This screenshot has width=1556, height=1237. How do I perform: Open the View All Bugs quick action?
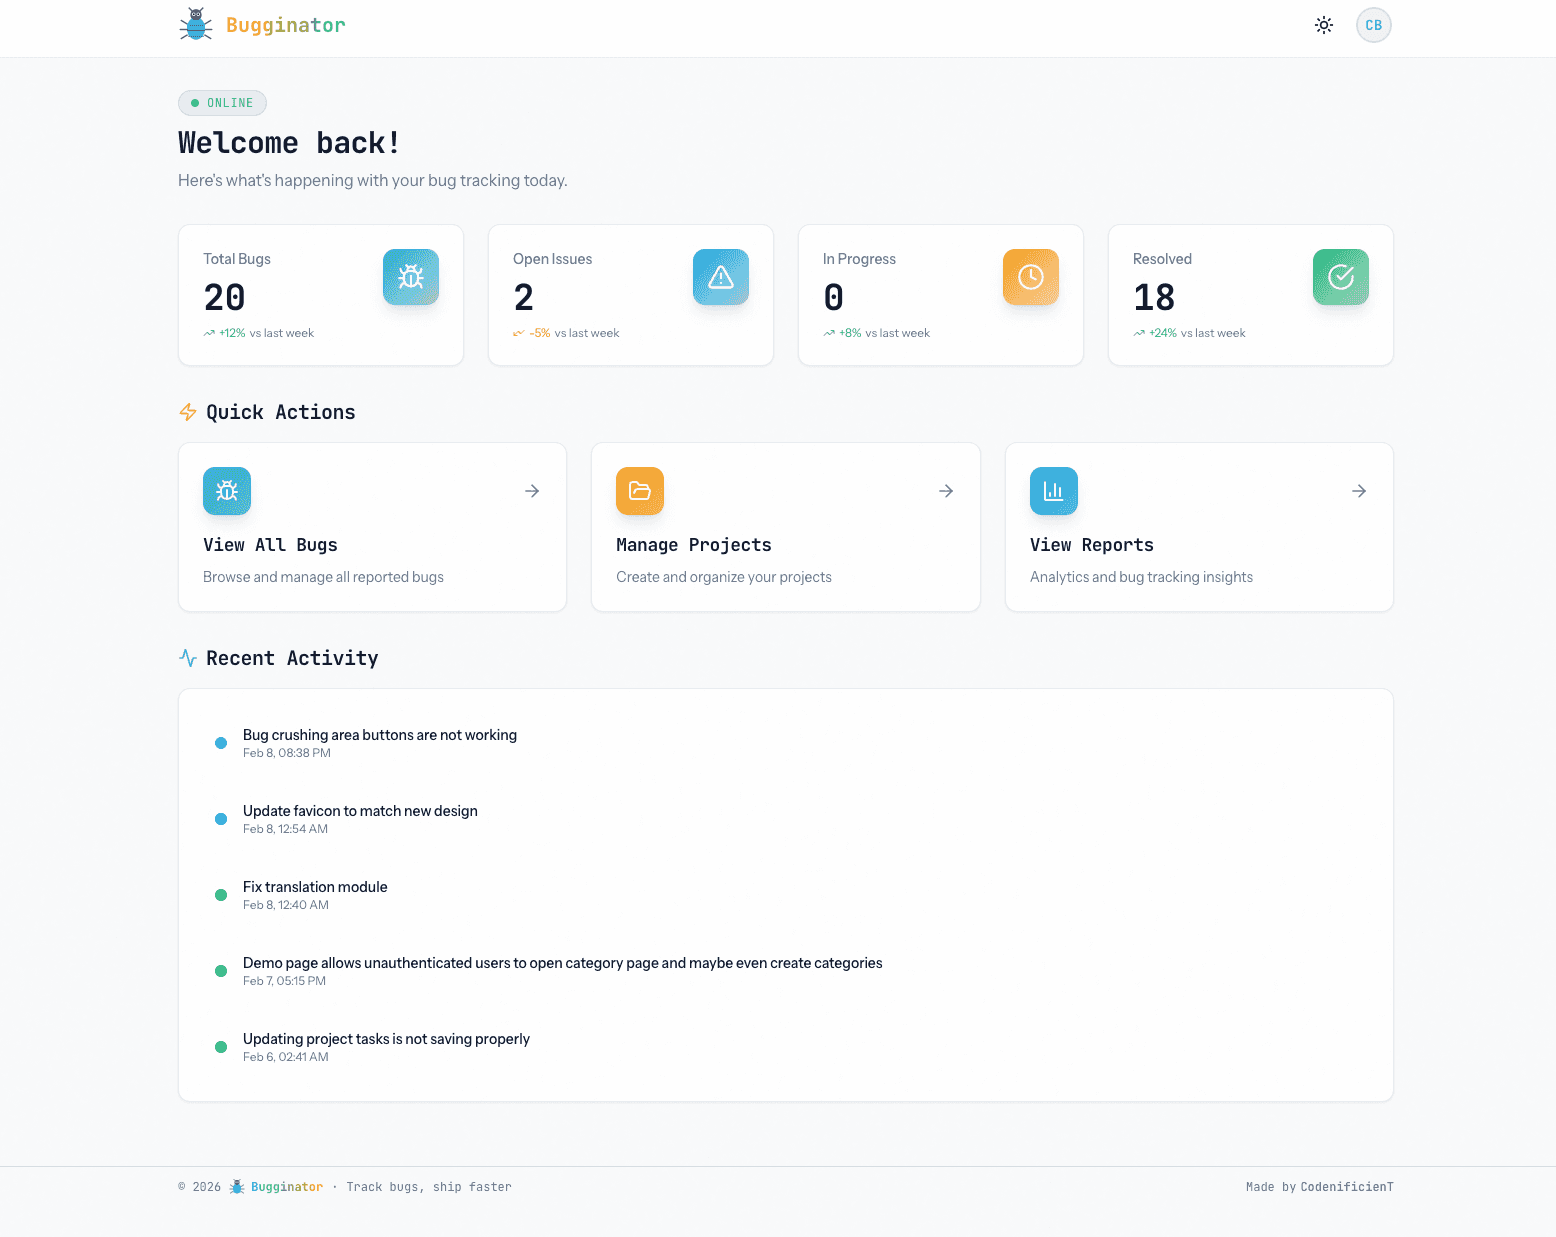click(271, 545)
